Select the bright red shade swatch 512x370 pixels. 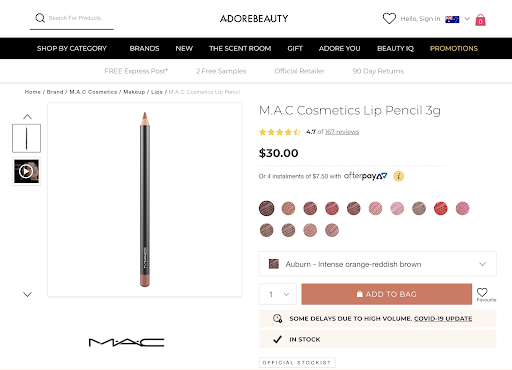pos(441,209)
